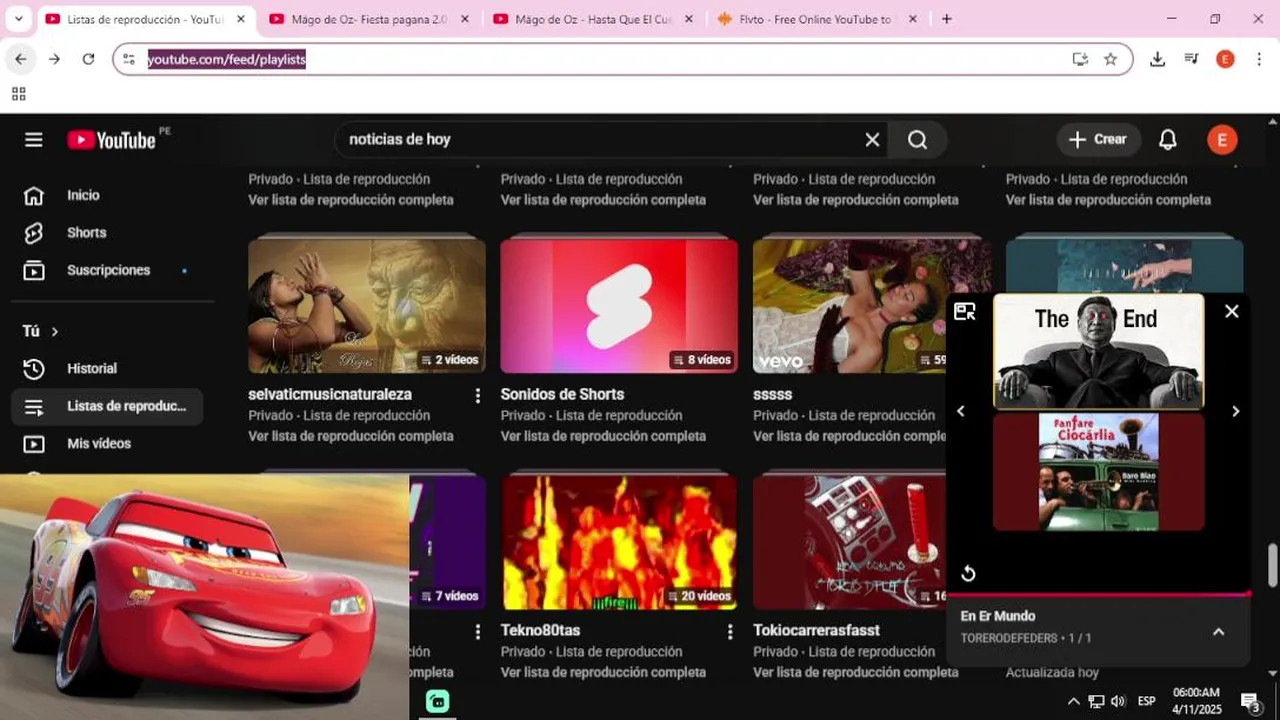Click the Shorts sidebar icon
The height and width of the screenshot is (720, 1280).
[34, 233]
